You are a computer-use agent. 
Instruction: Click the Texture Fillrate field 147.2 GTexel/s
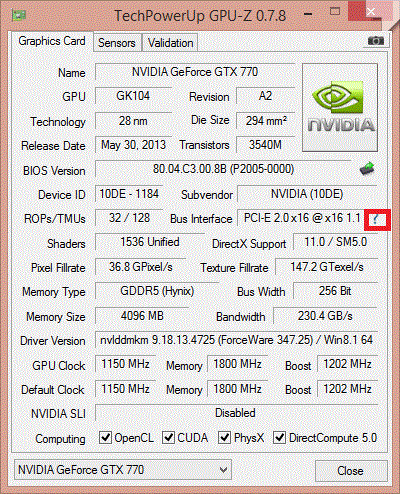(x=326, y=267)
